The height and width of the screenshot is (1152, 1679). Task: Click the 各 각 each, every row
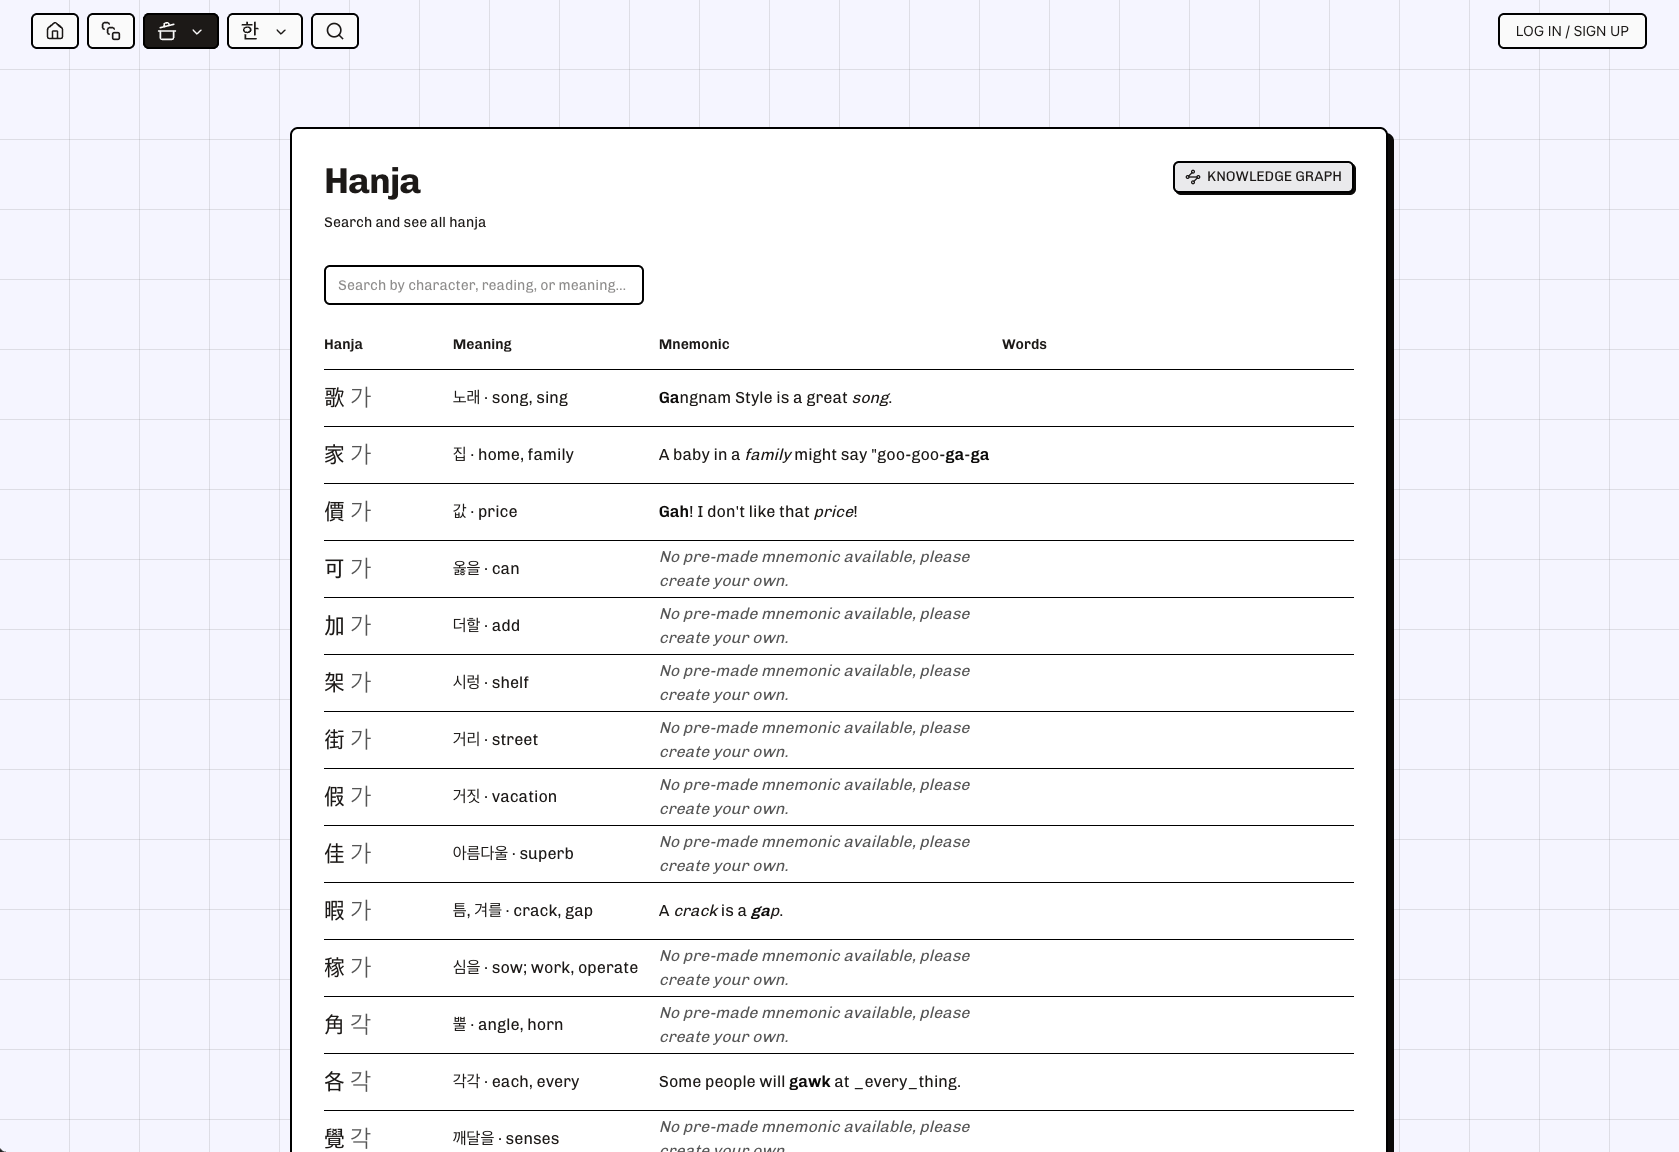(839, 1082)
